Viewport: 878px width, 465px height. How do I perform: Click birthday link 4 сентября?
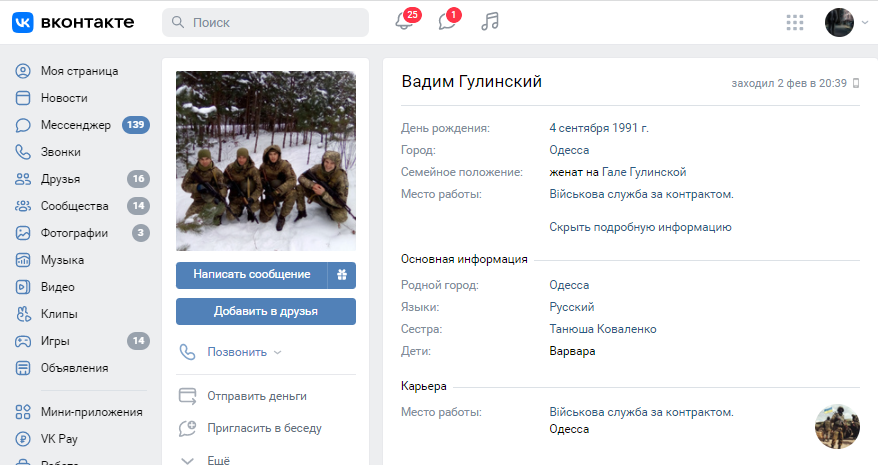(x=579, y=128)
